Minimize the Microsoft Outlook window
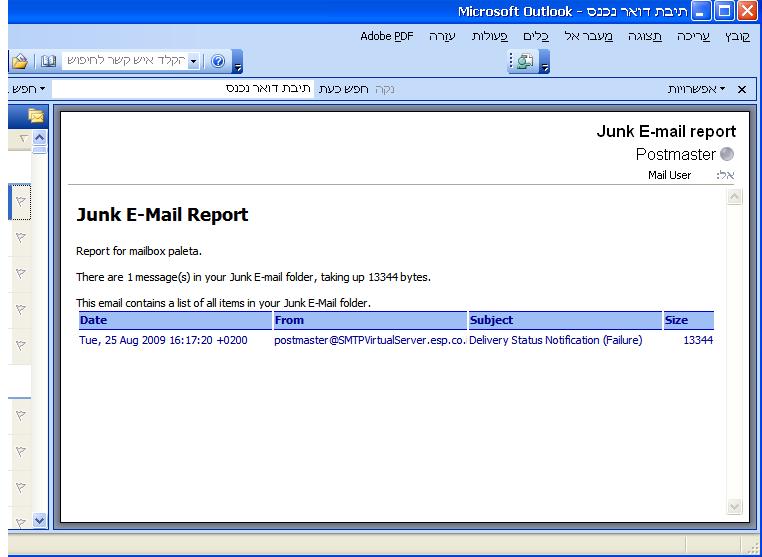The height and width of the screenshot is (557, 762). 700,12
